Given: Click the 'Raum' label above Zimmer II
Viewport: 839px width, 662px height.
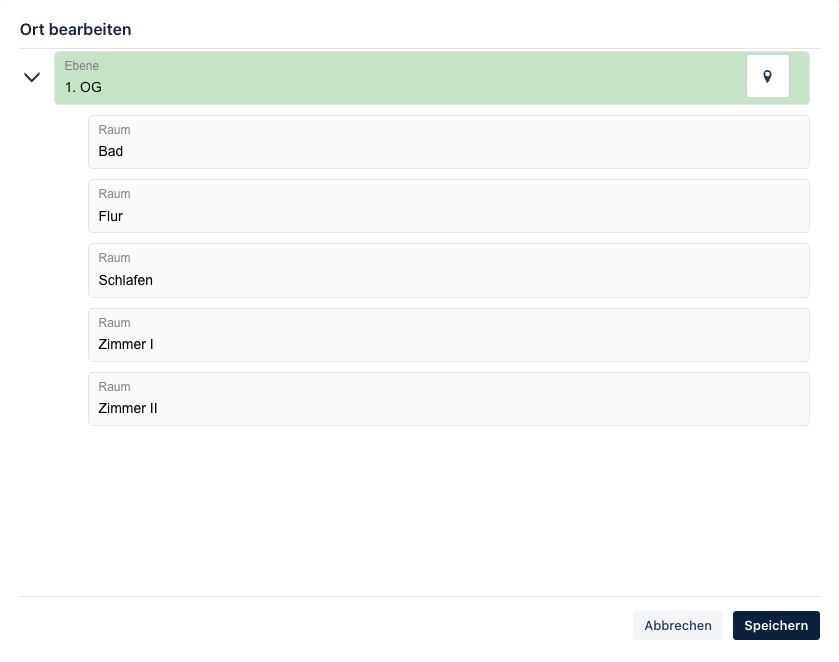Looking at the screenshot, I should (114, 387).
